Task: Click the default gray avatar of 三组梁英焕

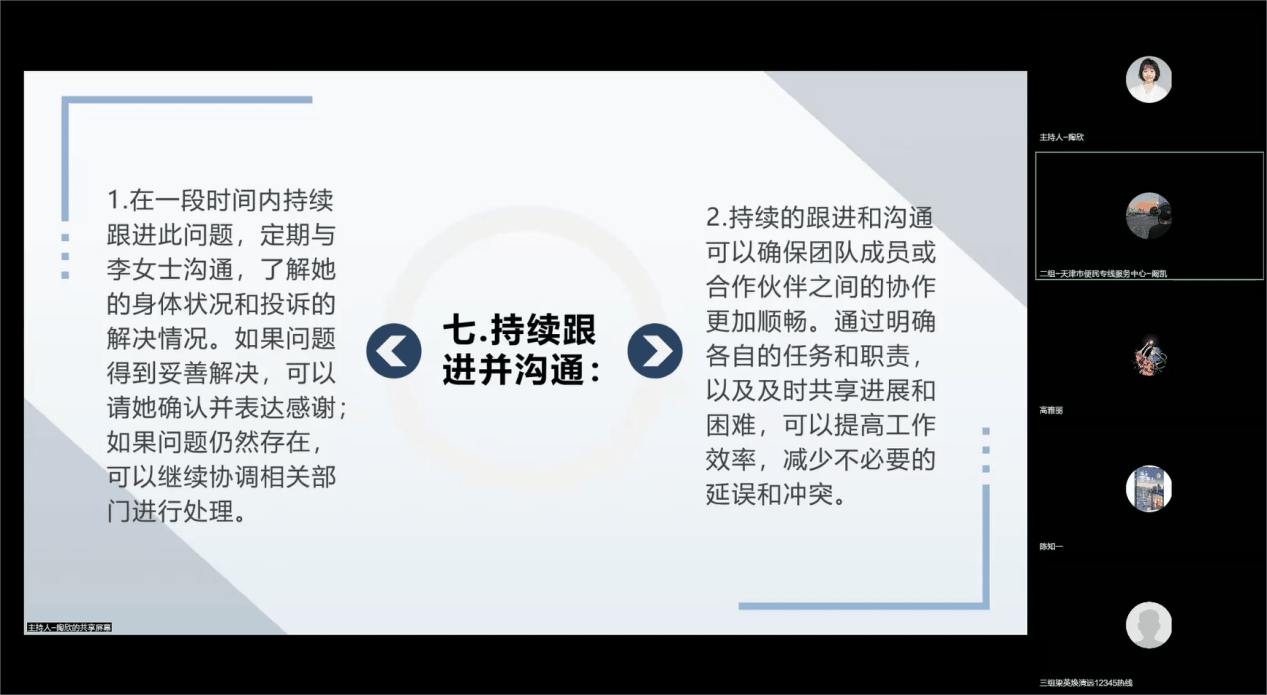Action: (1148, 625)
